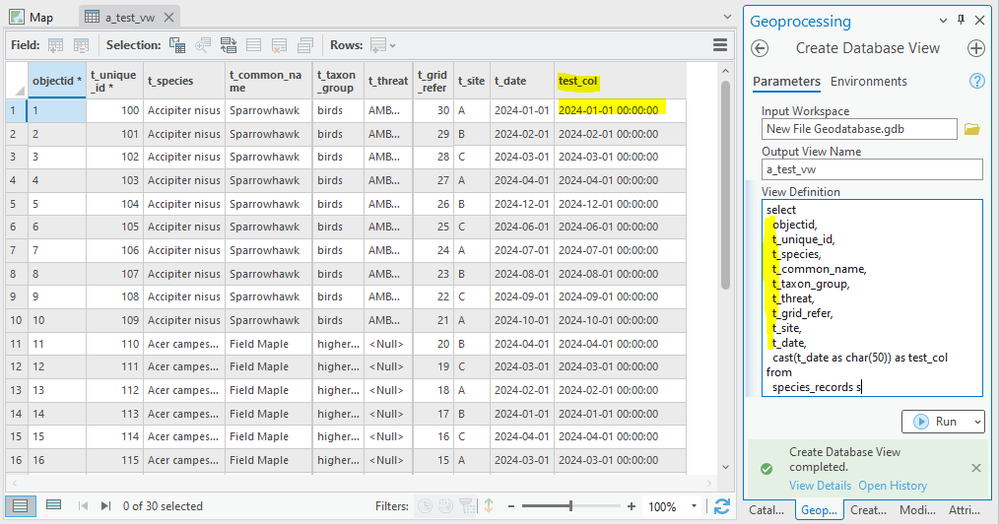Refresh the attribute table
Screen dimensions: 999x524
[x=722, y=506]
